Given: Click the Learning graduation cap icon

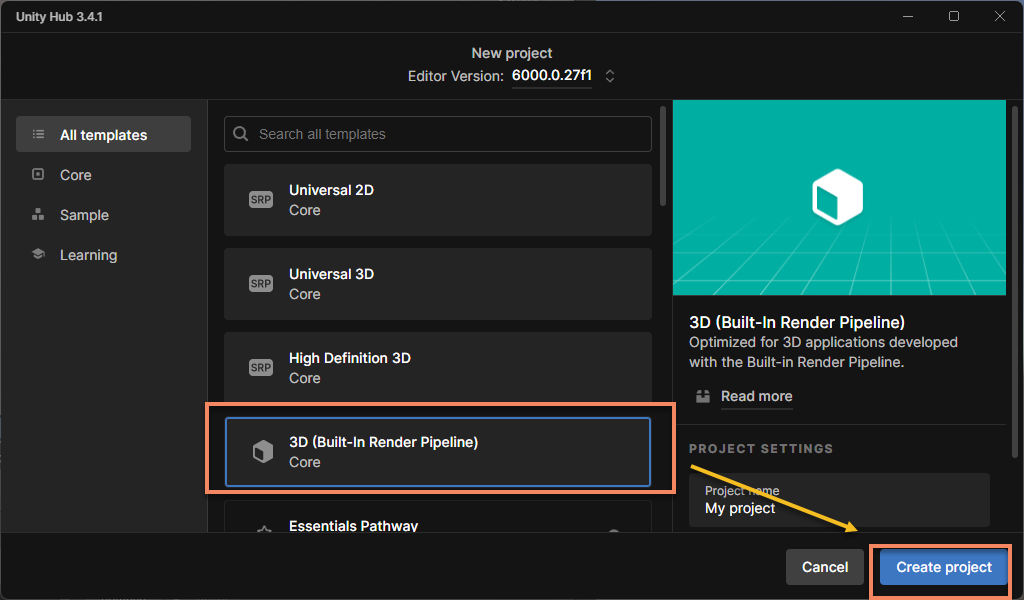Looking at the screenshot, I should (38, 254).
